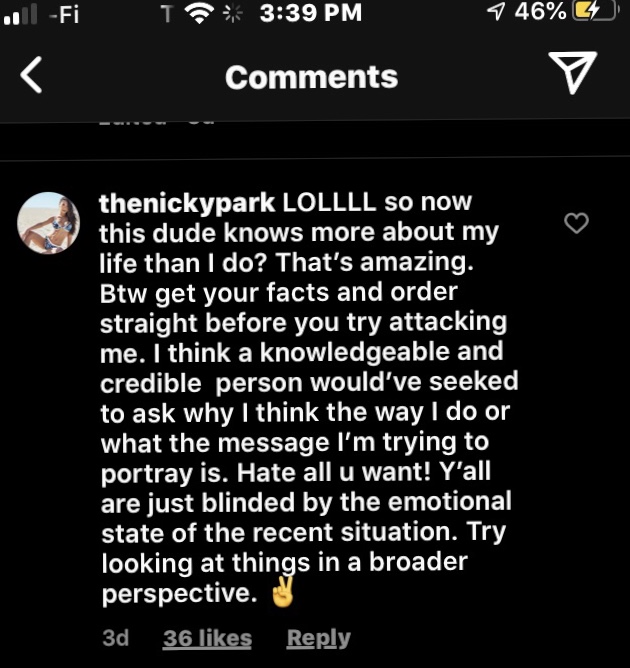Tap the 3d timestamp
This screenshot has height=668, width=630.
115,638
